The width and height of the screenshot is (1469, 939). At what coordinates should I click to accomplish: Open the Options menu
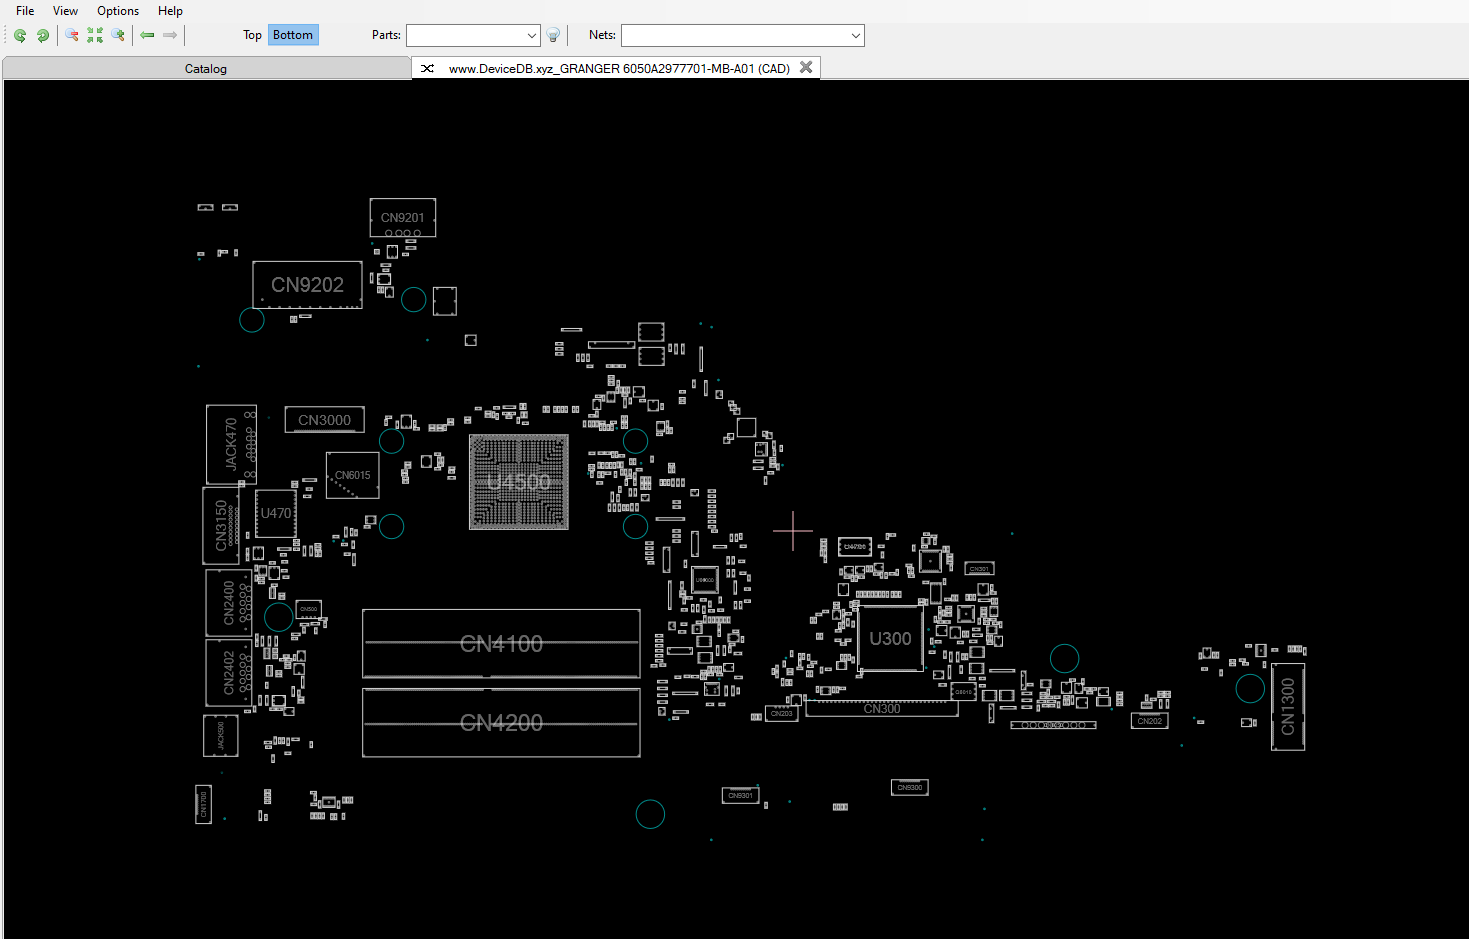[x=118, y=11]
